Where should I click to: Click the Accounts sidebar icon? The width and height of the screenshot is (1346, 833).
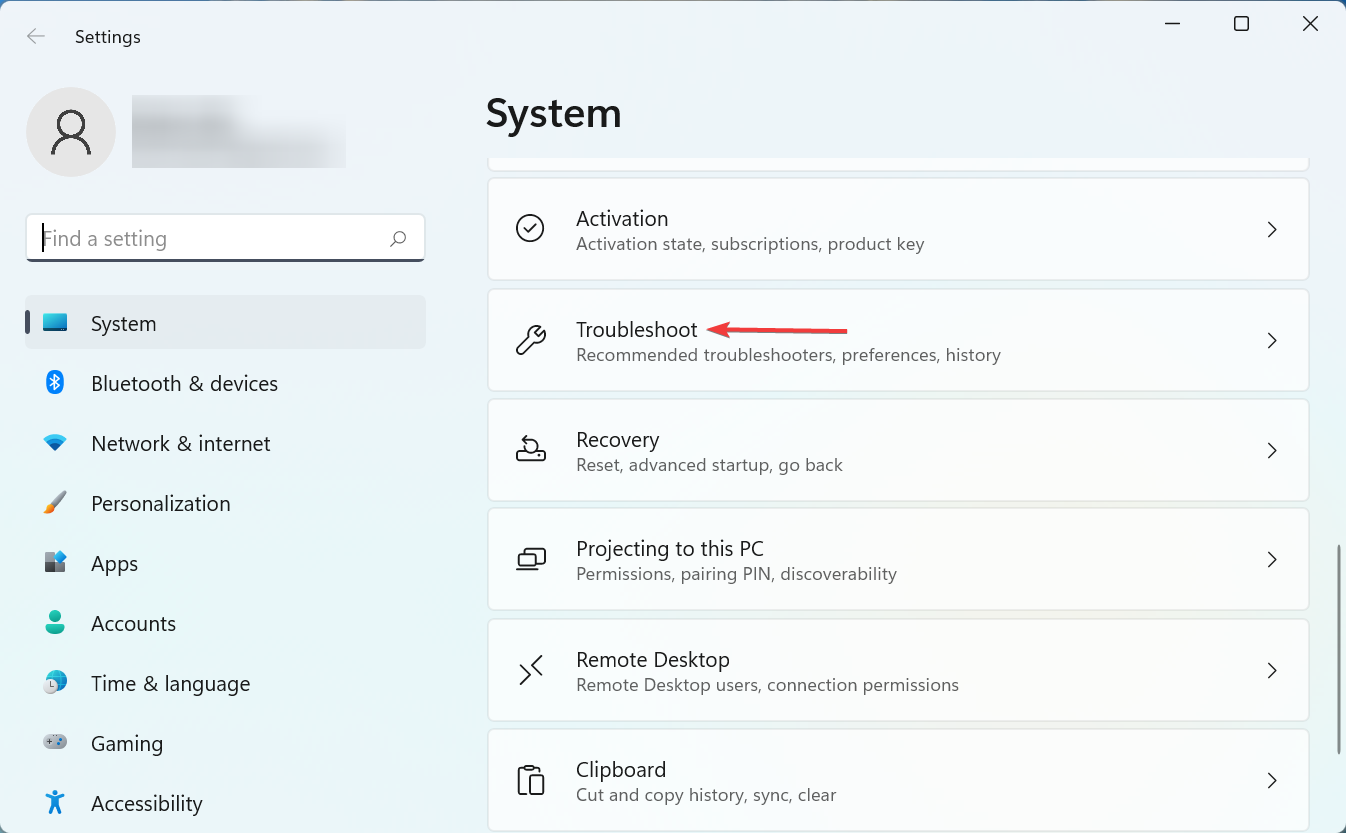(53, 623)
